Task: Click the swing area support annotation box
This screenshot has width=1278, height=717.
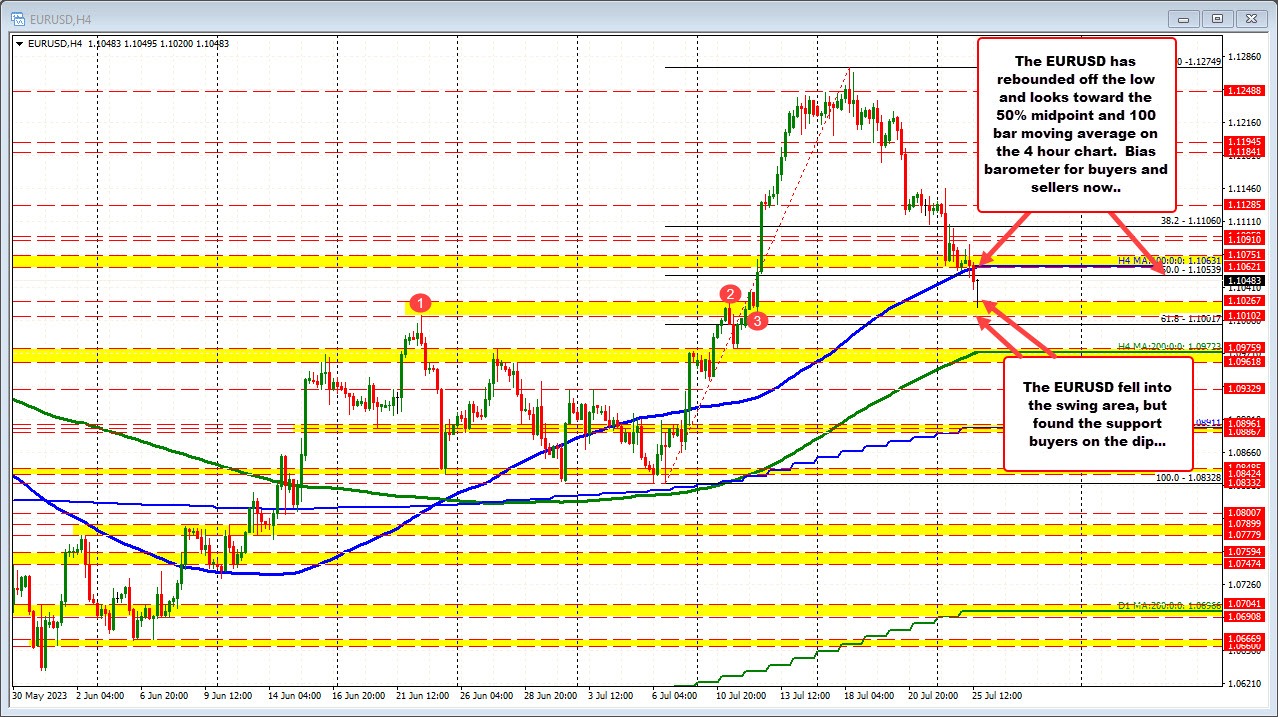Action: [1097, 415]
